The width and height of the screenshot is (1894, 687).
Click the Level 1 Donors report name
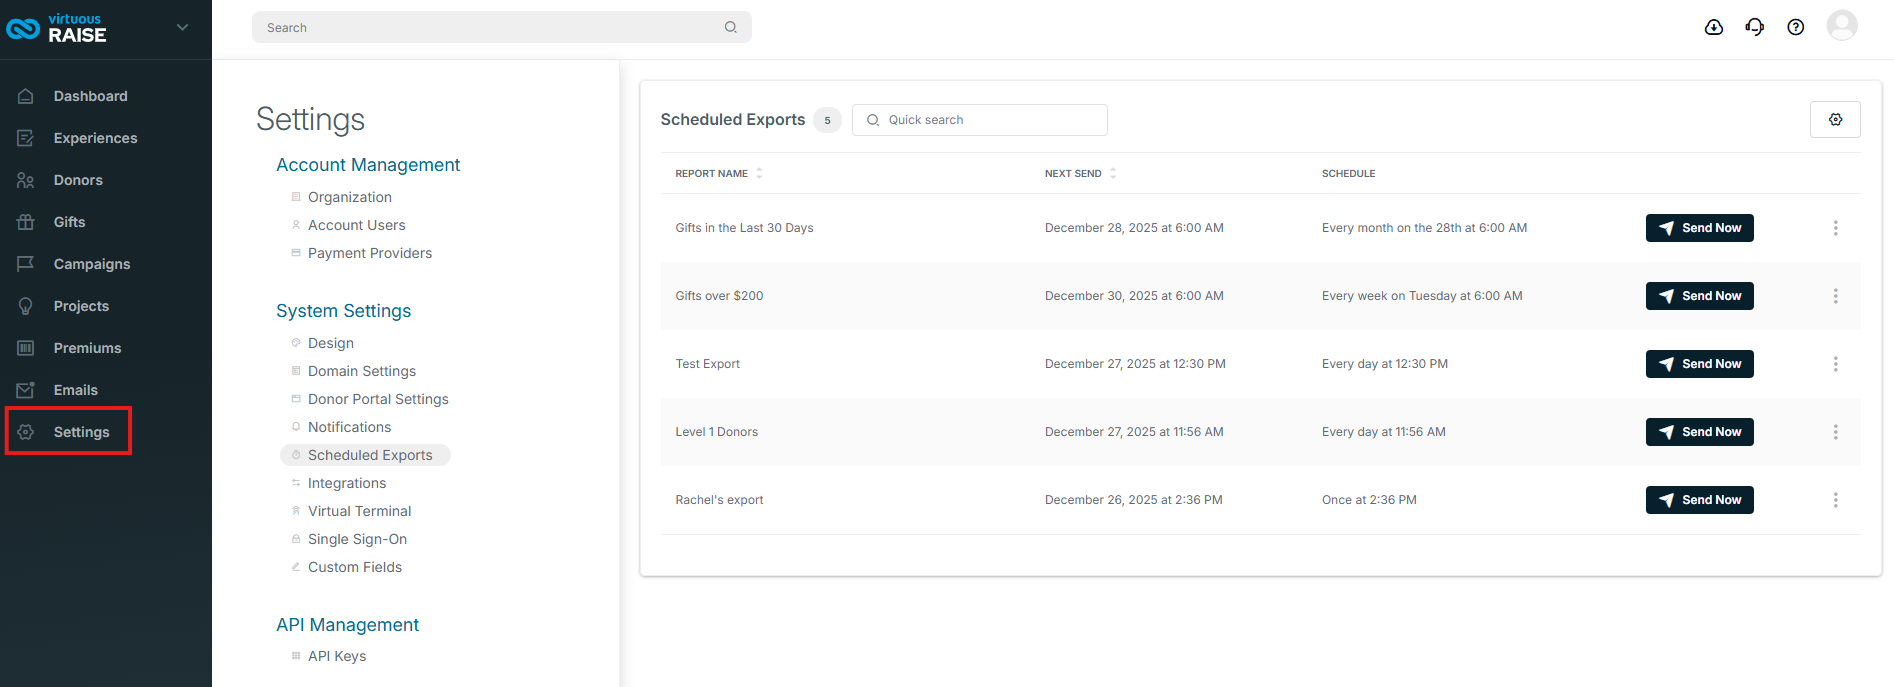pyautogui.click(x=716, y=432)
